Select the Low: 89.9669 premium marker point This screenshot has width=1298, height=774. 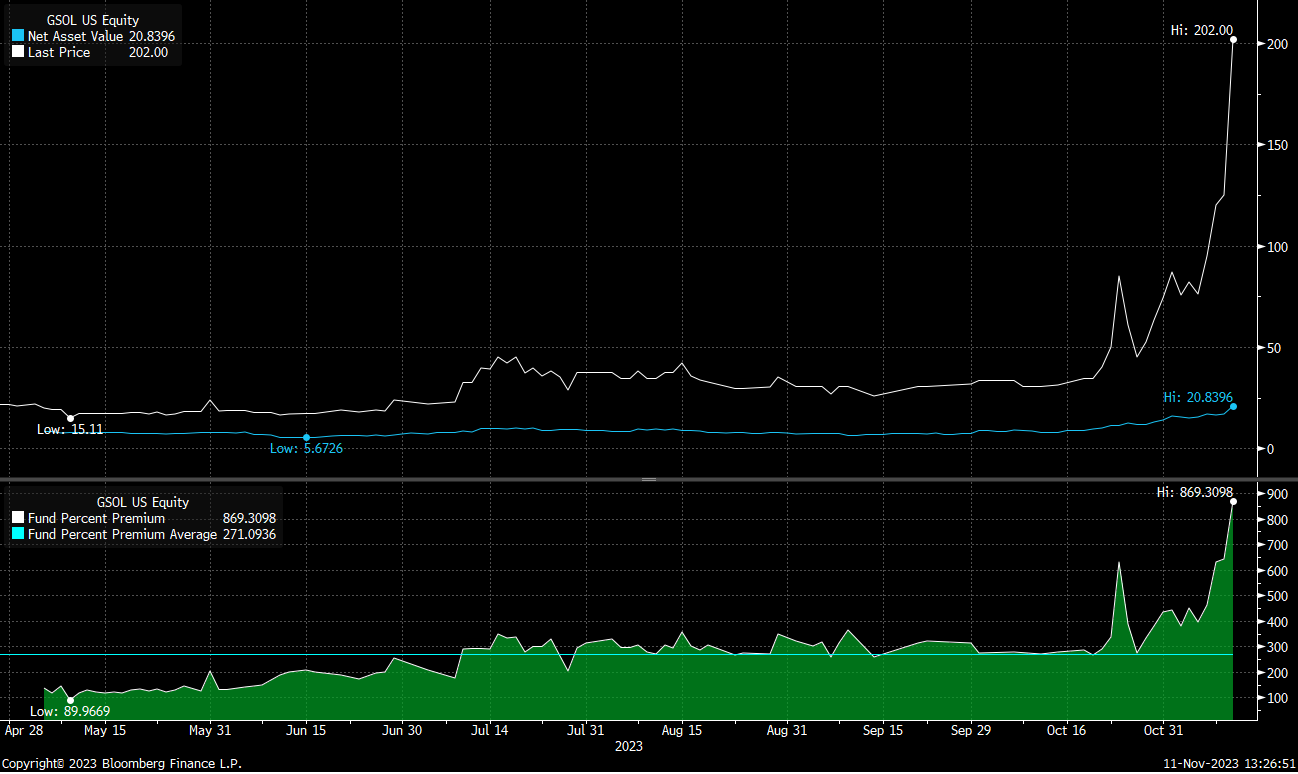point(70,700)
